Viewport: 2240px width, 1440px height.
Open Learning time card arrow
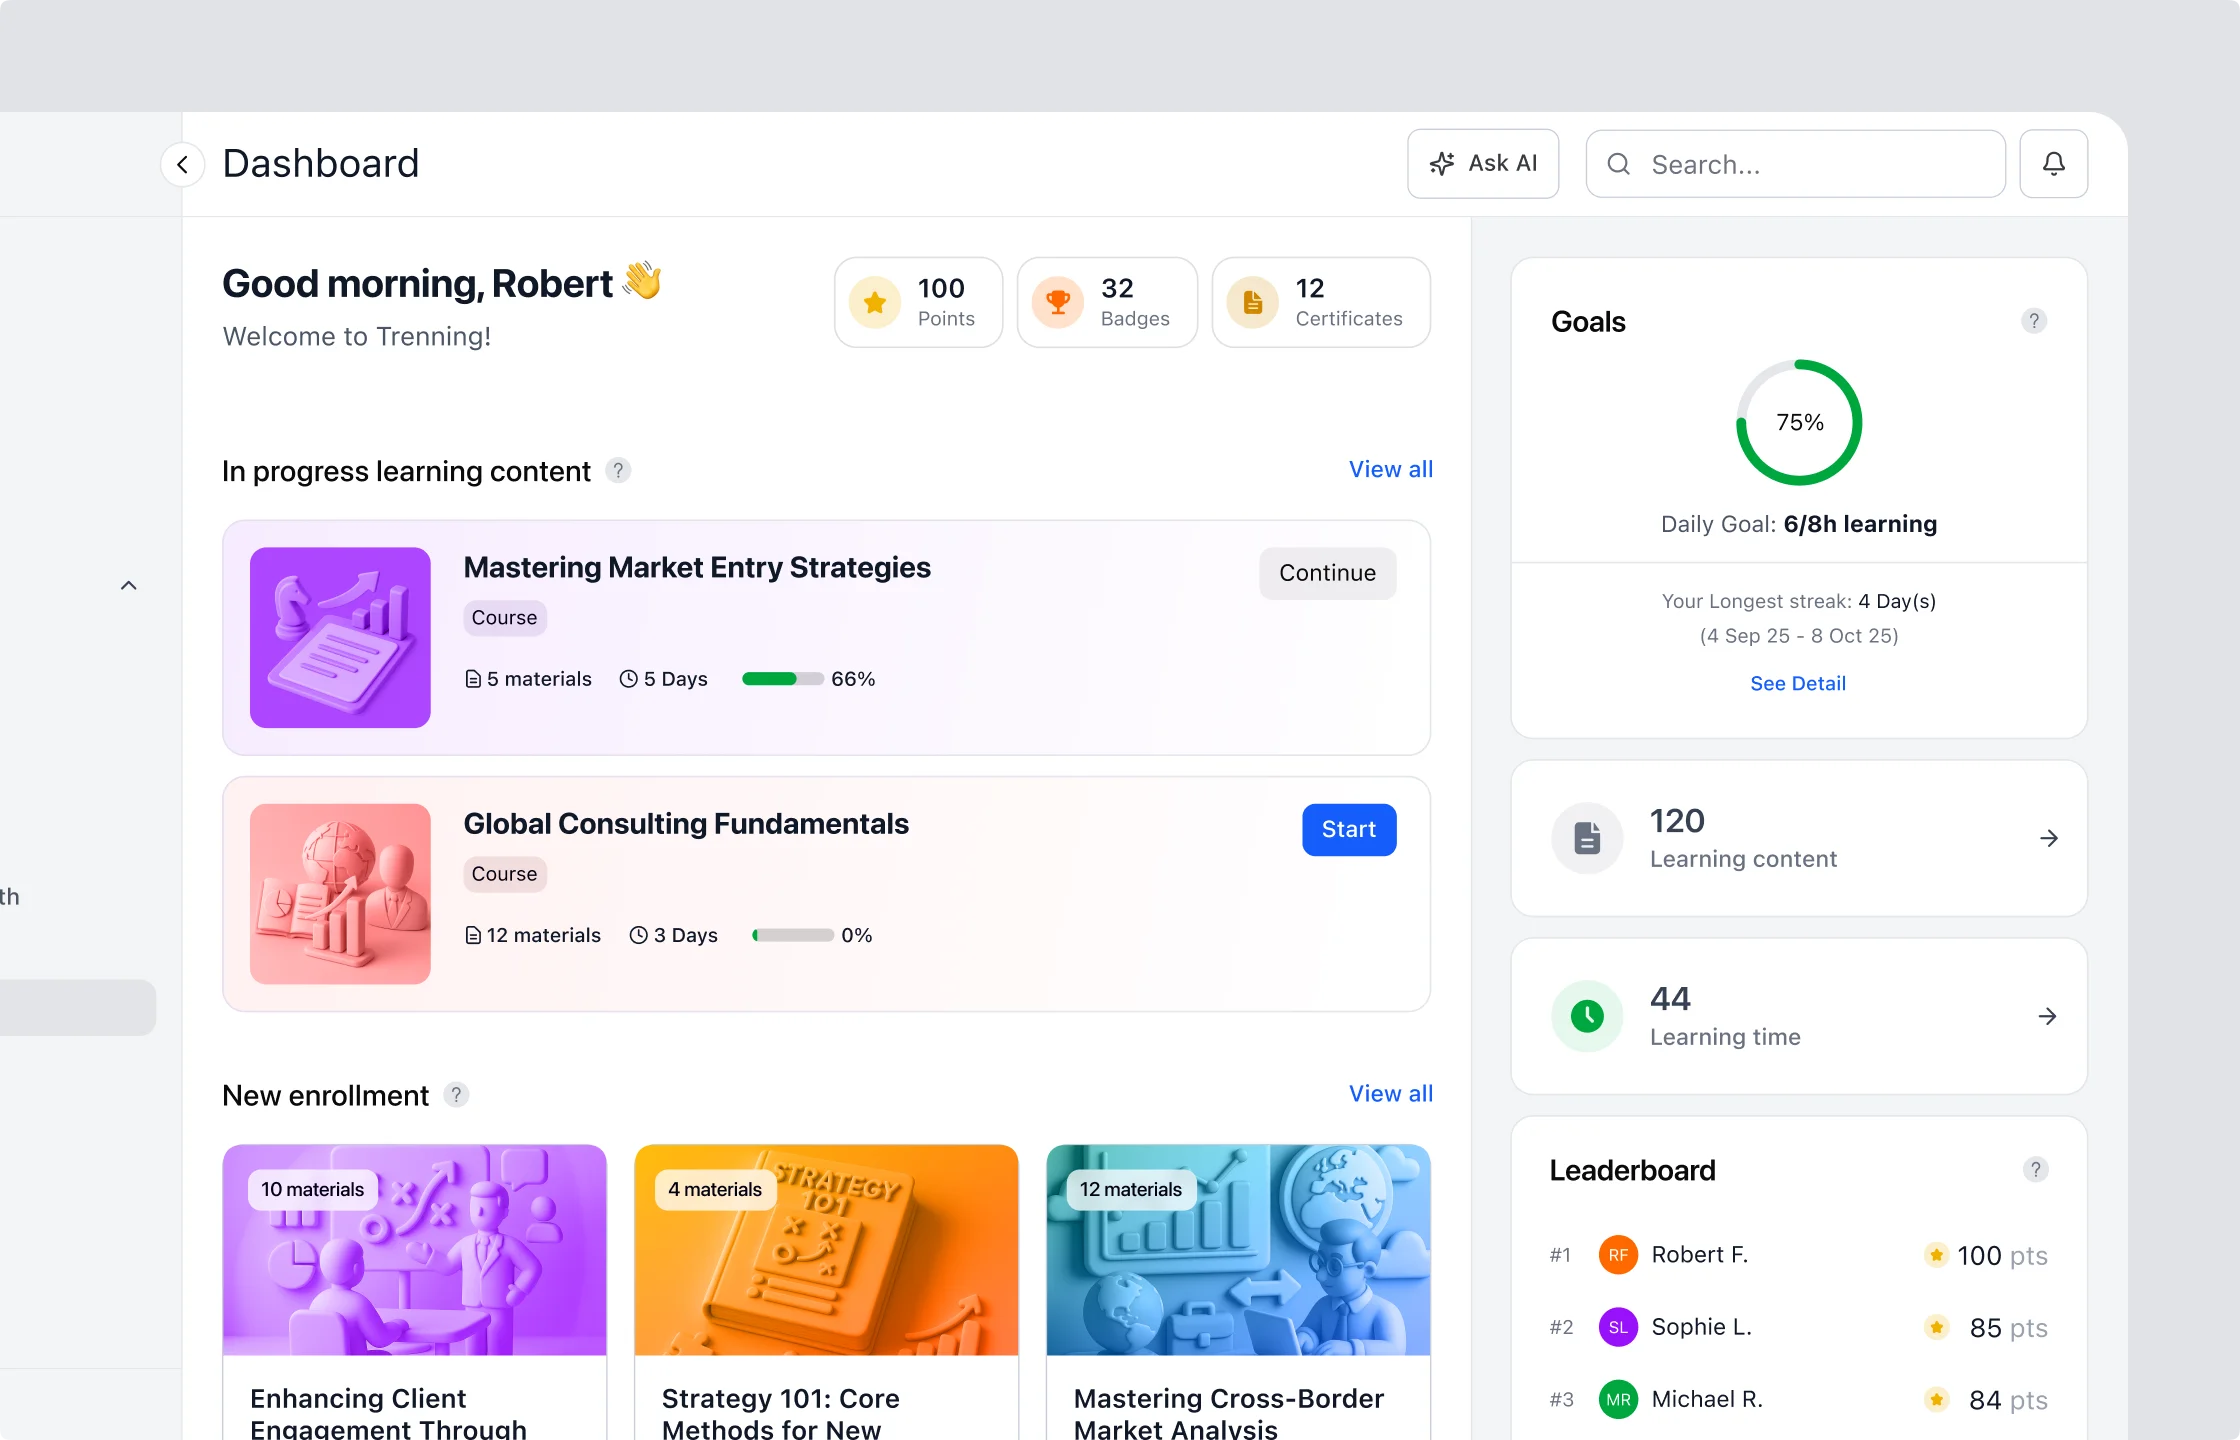point(2047,1016)
